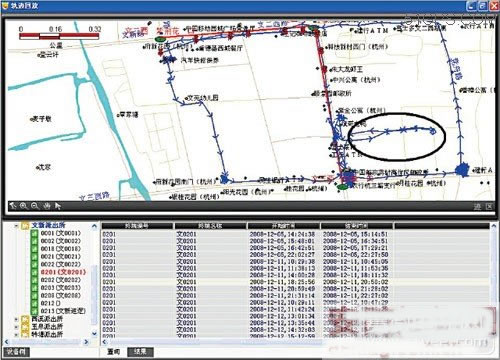The image size is (500, 360).
Task: Select device 0202 (文0202) in tree
Action: click(x=60, y=280)
